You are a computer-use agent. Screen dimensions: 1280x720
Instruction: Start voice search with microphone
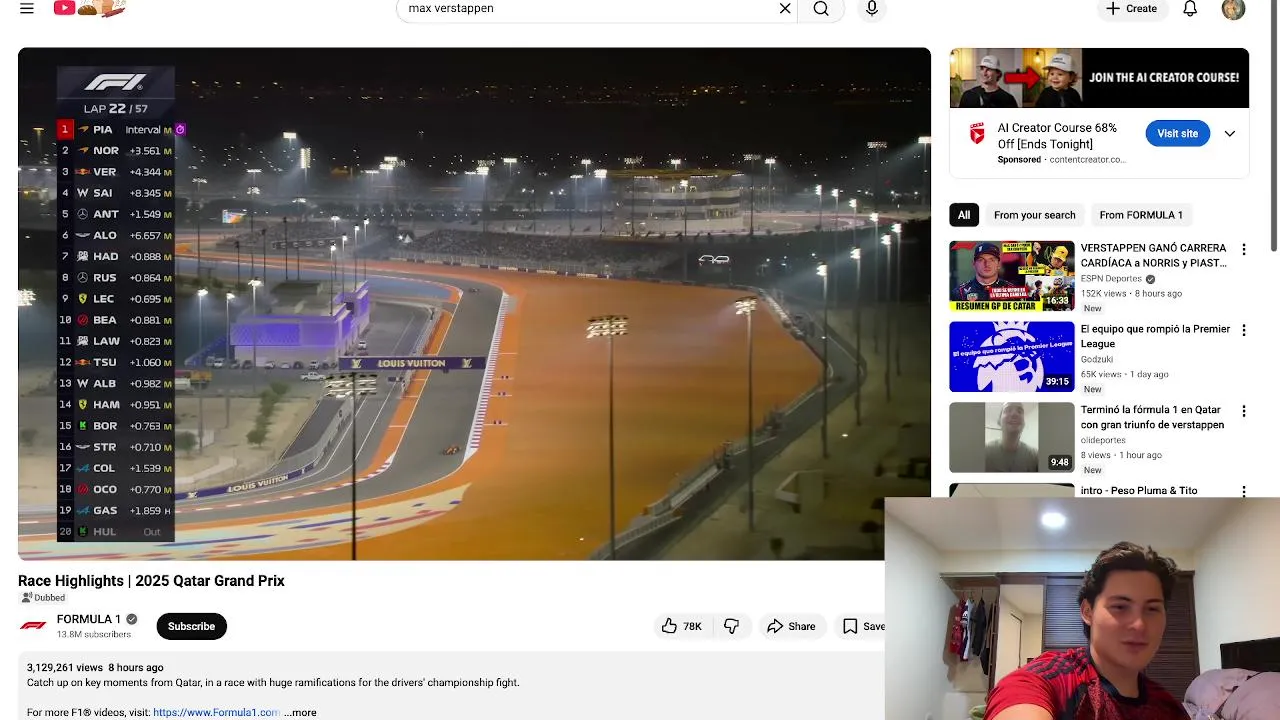(872, 8)
